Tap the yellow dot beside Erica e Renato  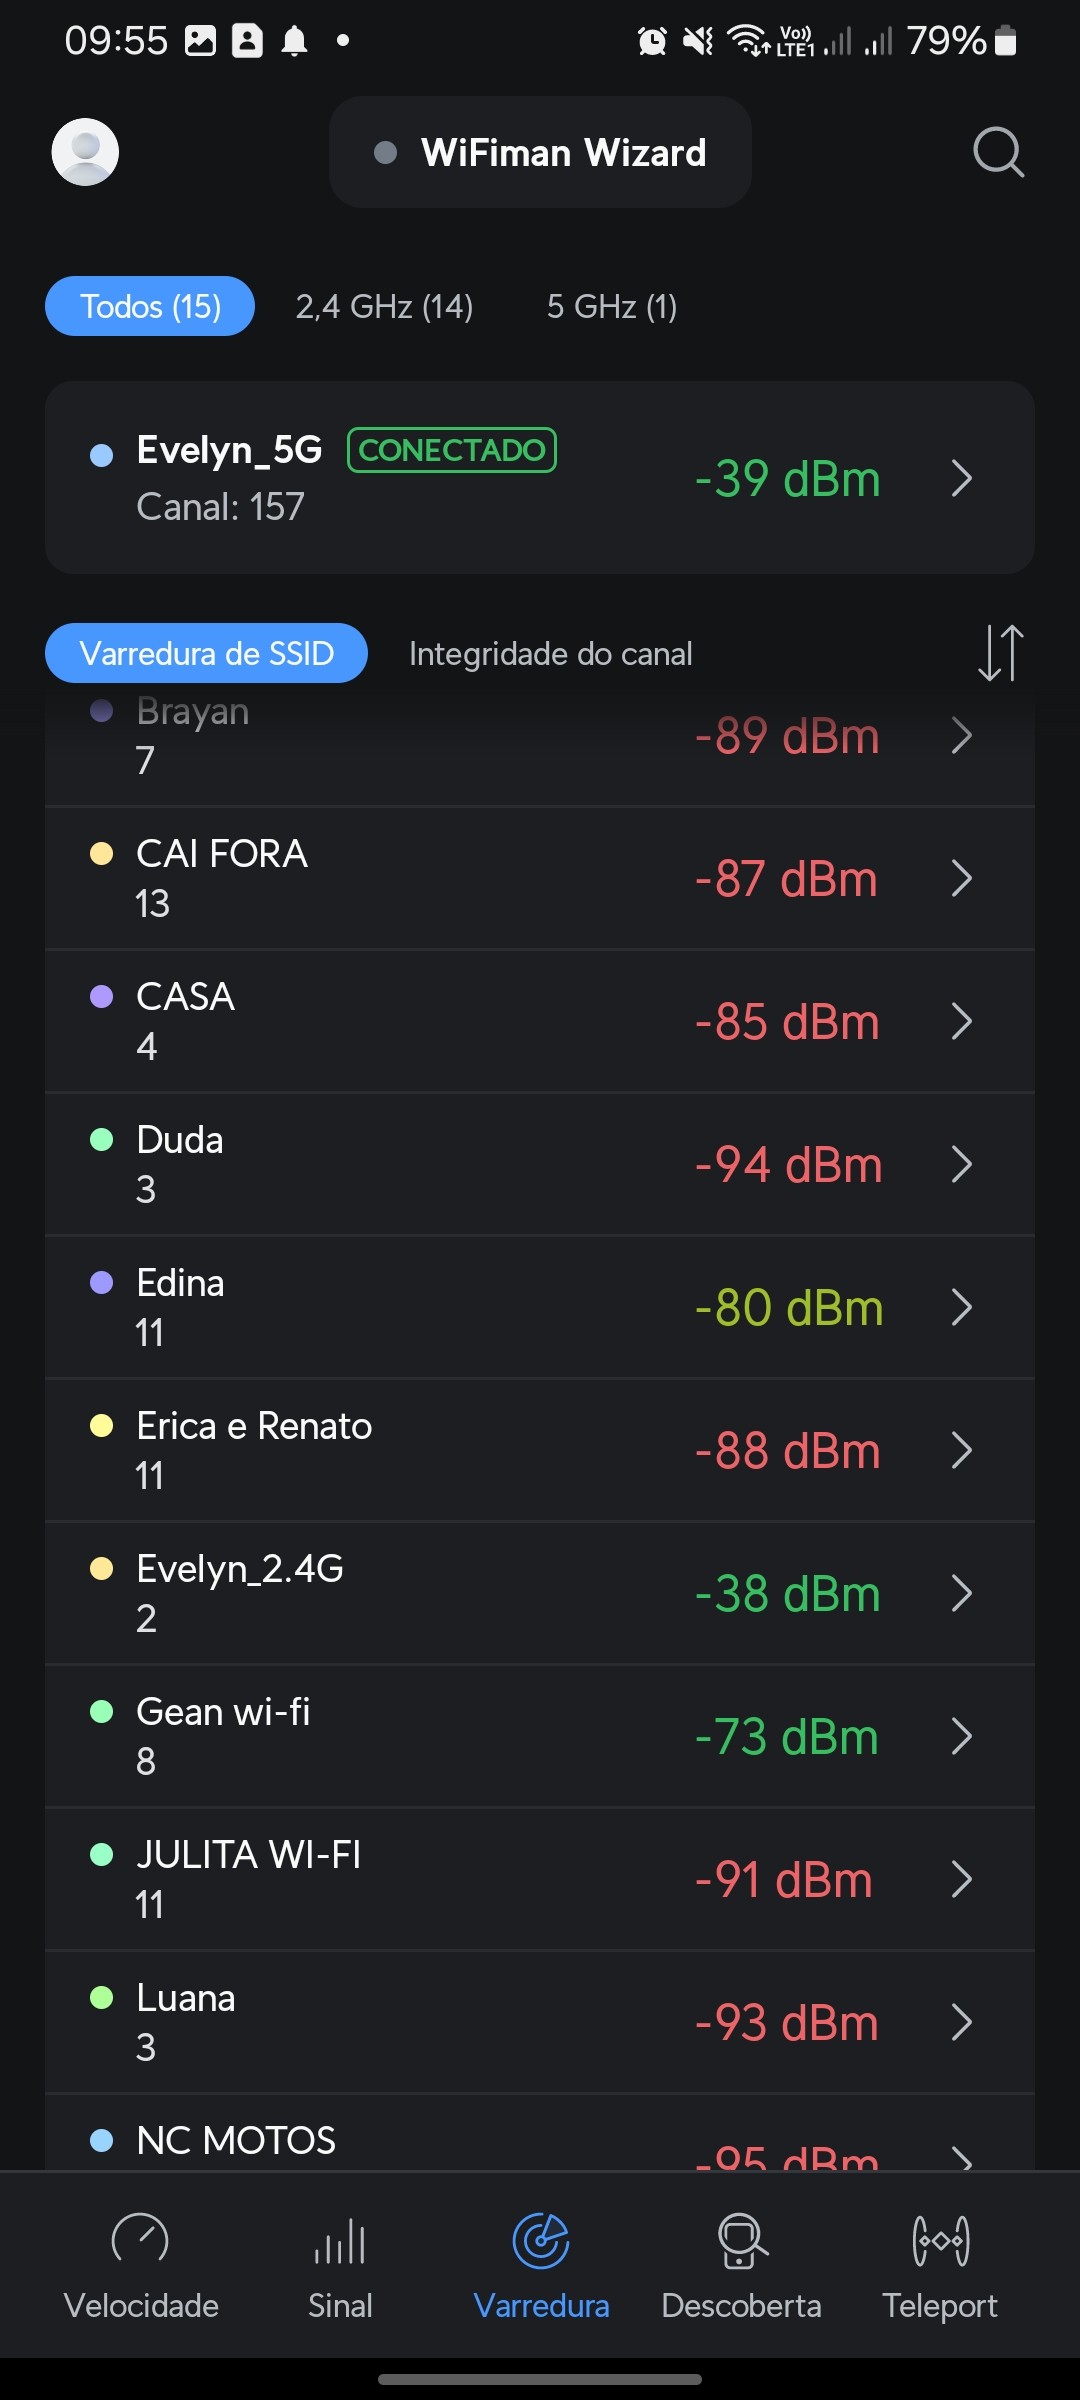click(102, 1426)
